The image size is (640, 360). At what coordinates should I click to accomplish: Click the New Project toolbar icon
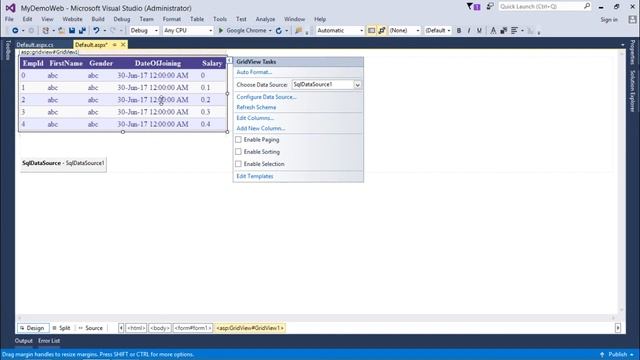[x=46, y=31]
